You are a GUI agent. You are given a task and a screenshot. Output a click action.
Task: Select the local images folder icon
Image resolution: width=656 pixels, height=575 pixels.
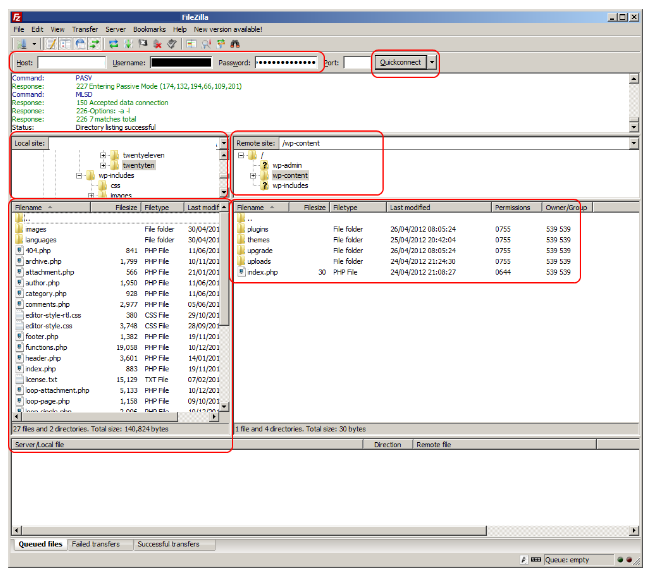19,229
